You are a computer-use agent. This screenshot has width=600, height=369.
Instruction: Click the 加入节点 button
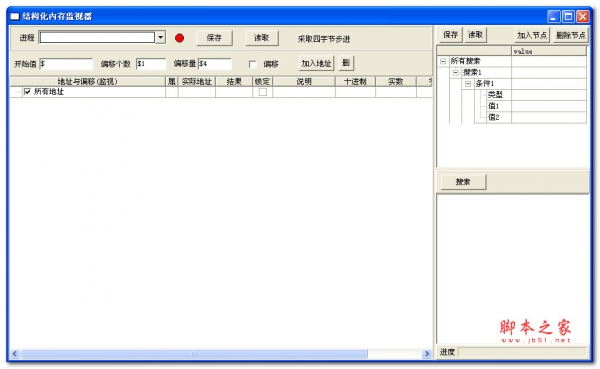point(532,36)
